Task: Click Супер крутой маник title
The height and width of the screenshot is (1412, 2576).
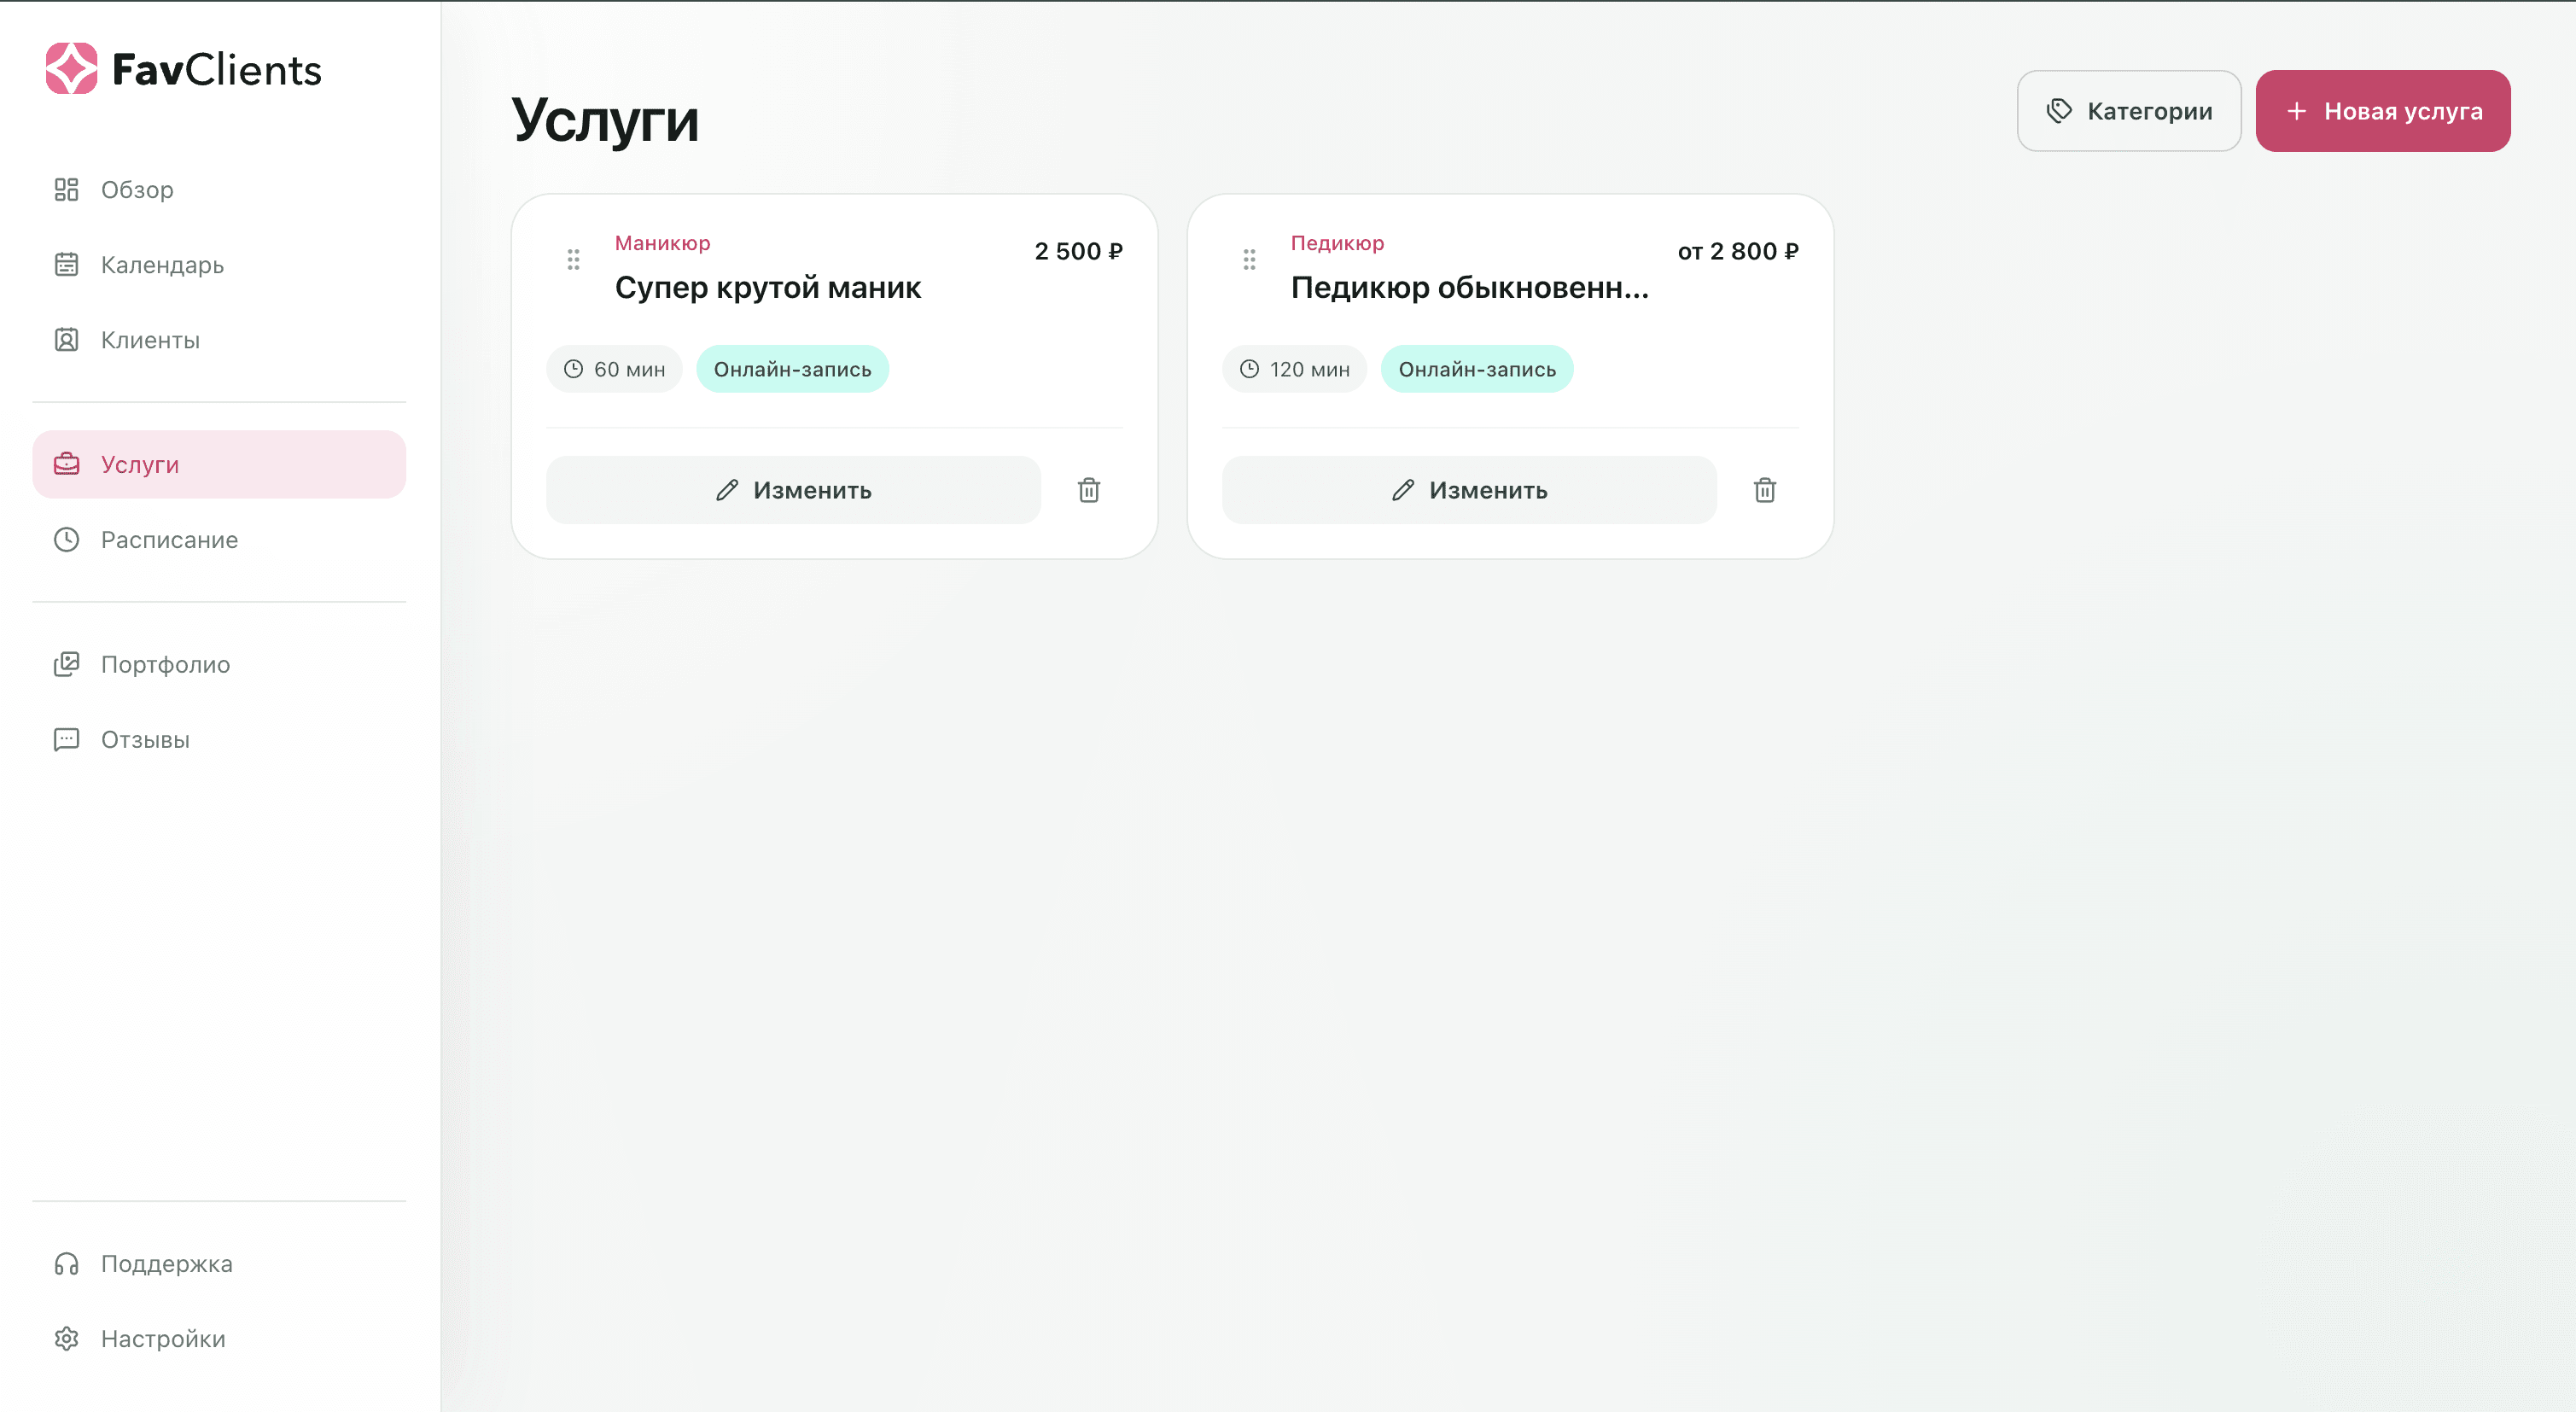Action: point(768,288)
